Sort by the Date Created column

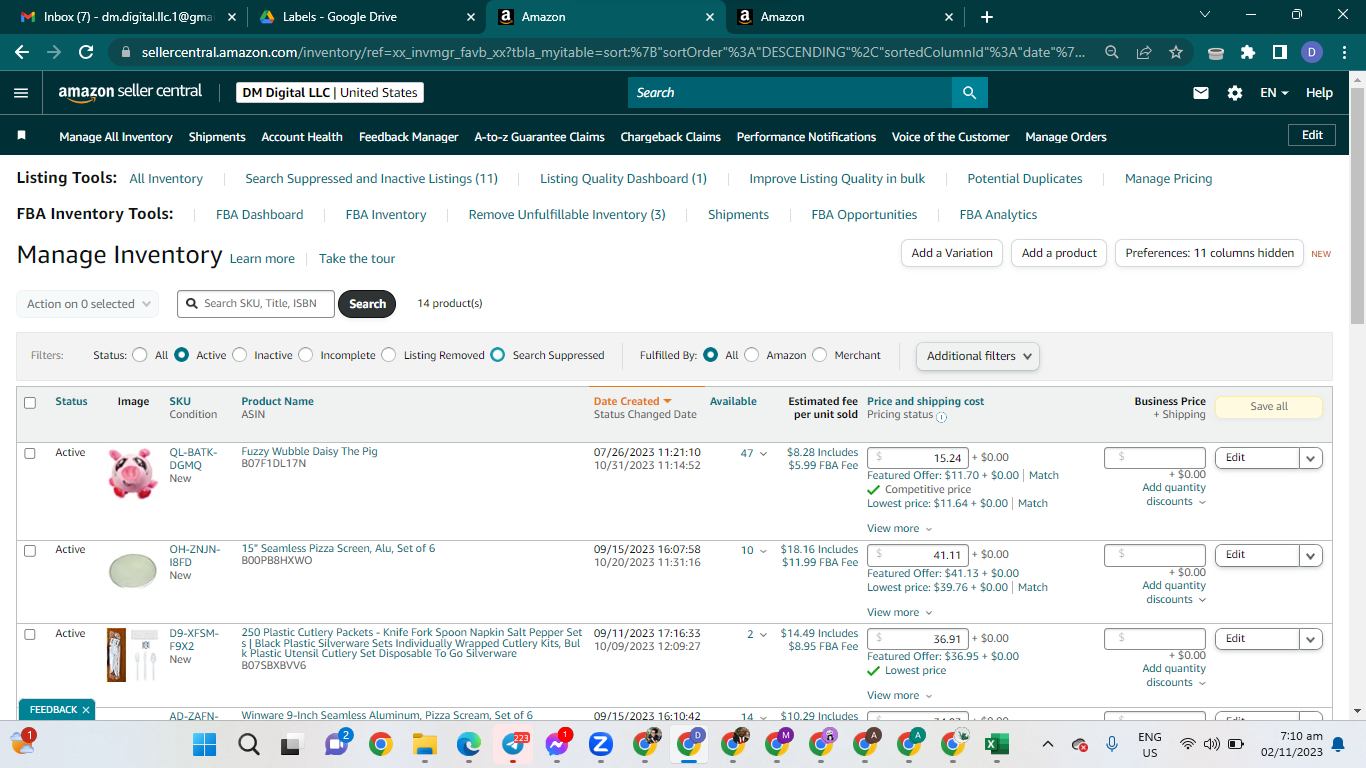coord(632,401)
